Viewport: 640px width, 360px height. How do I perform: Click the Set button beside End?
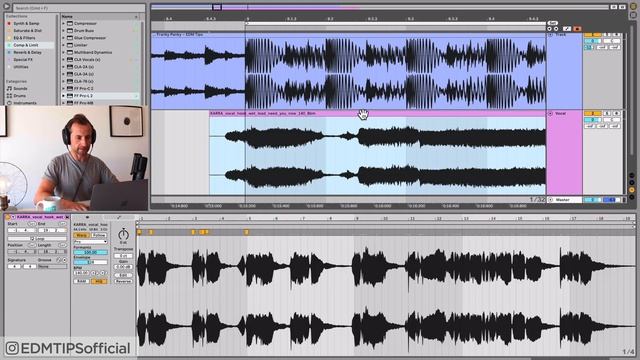click(x=62, y=224)
